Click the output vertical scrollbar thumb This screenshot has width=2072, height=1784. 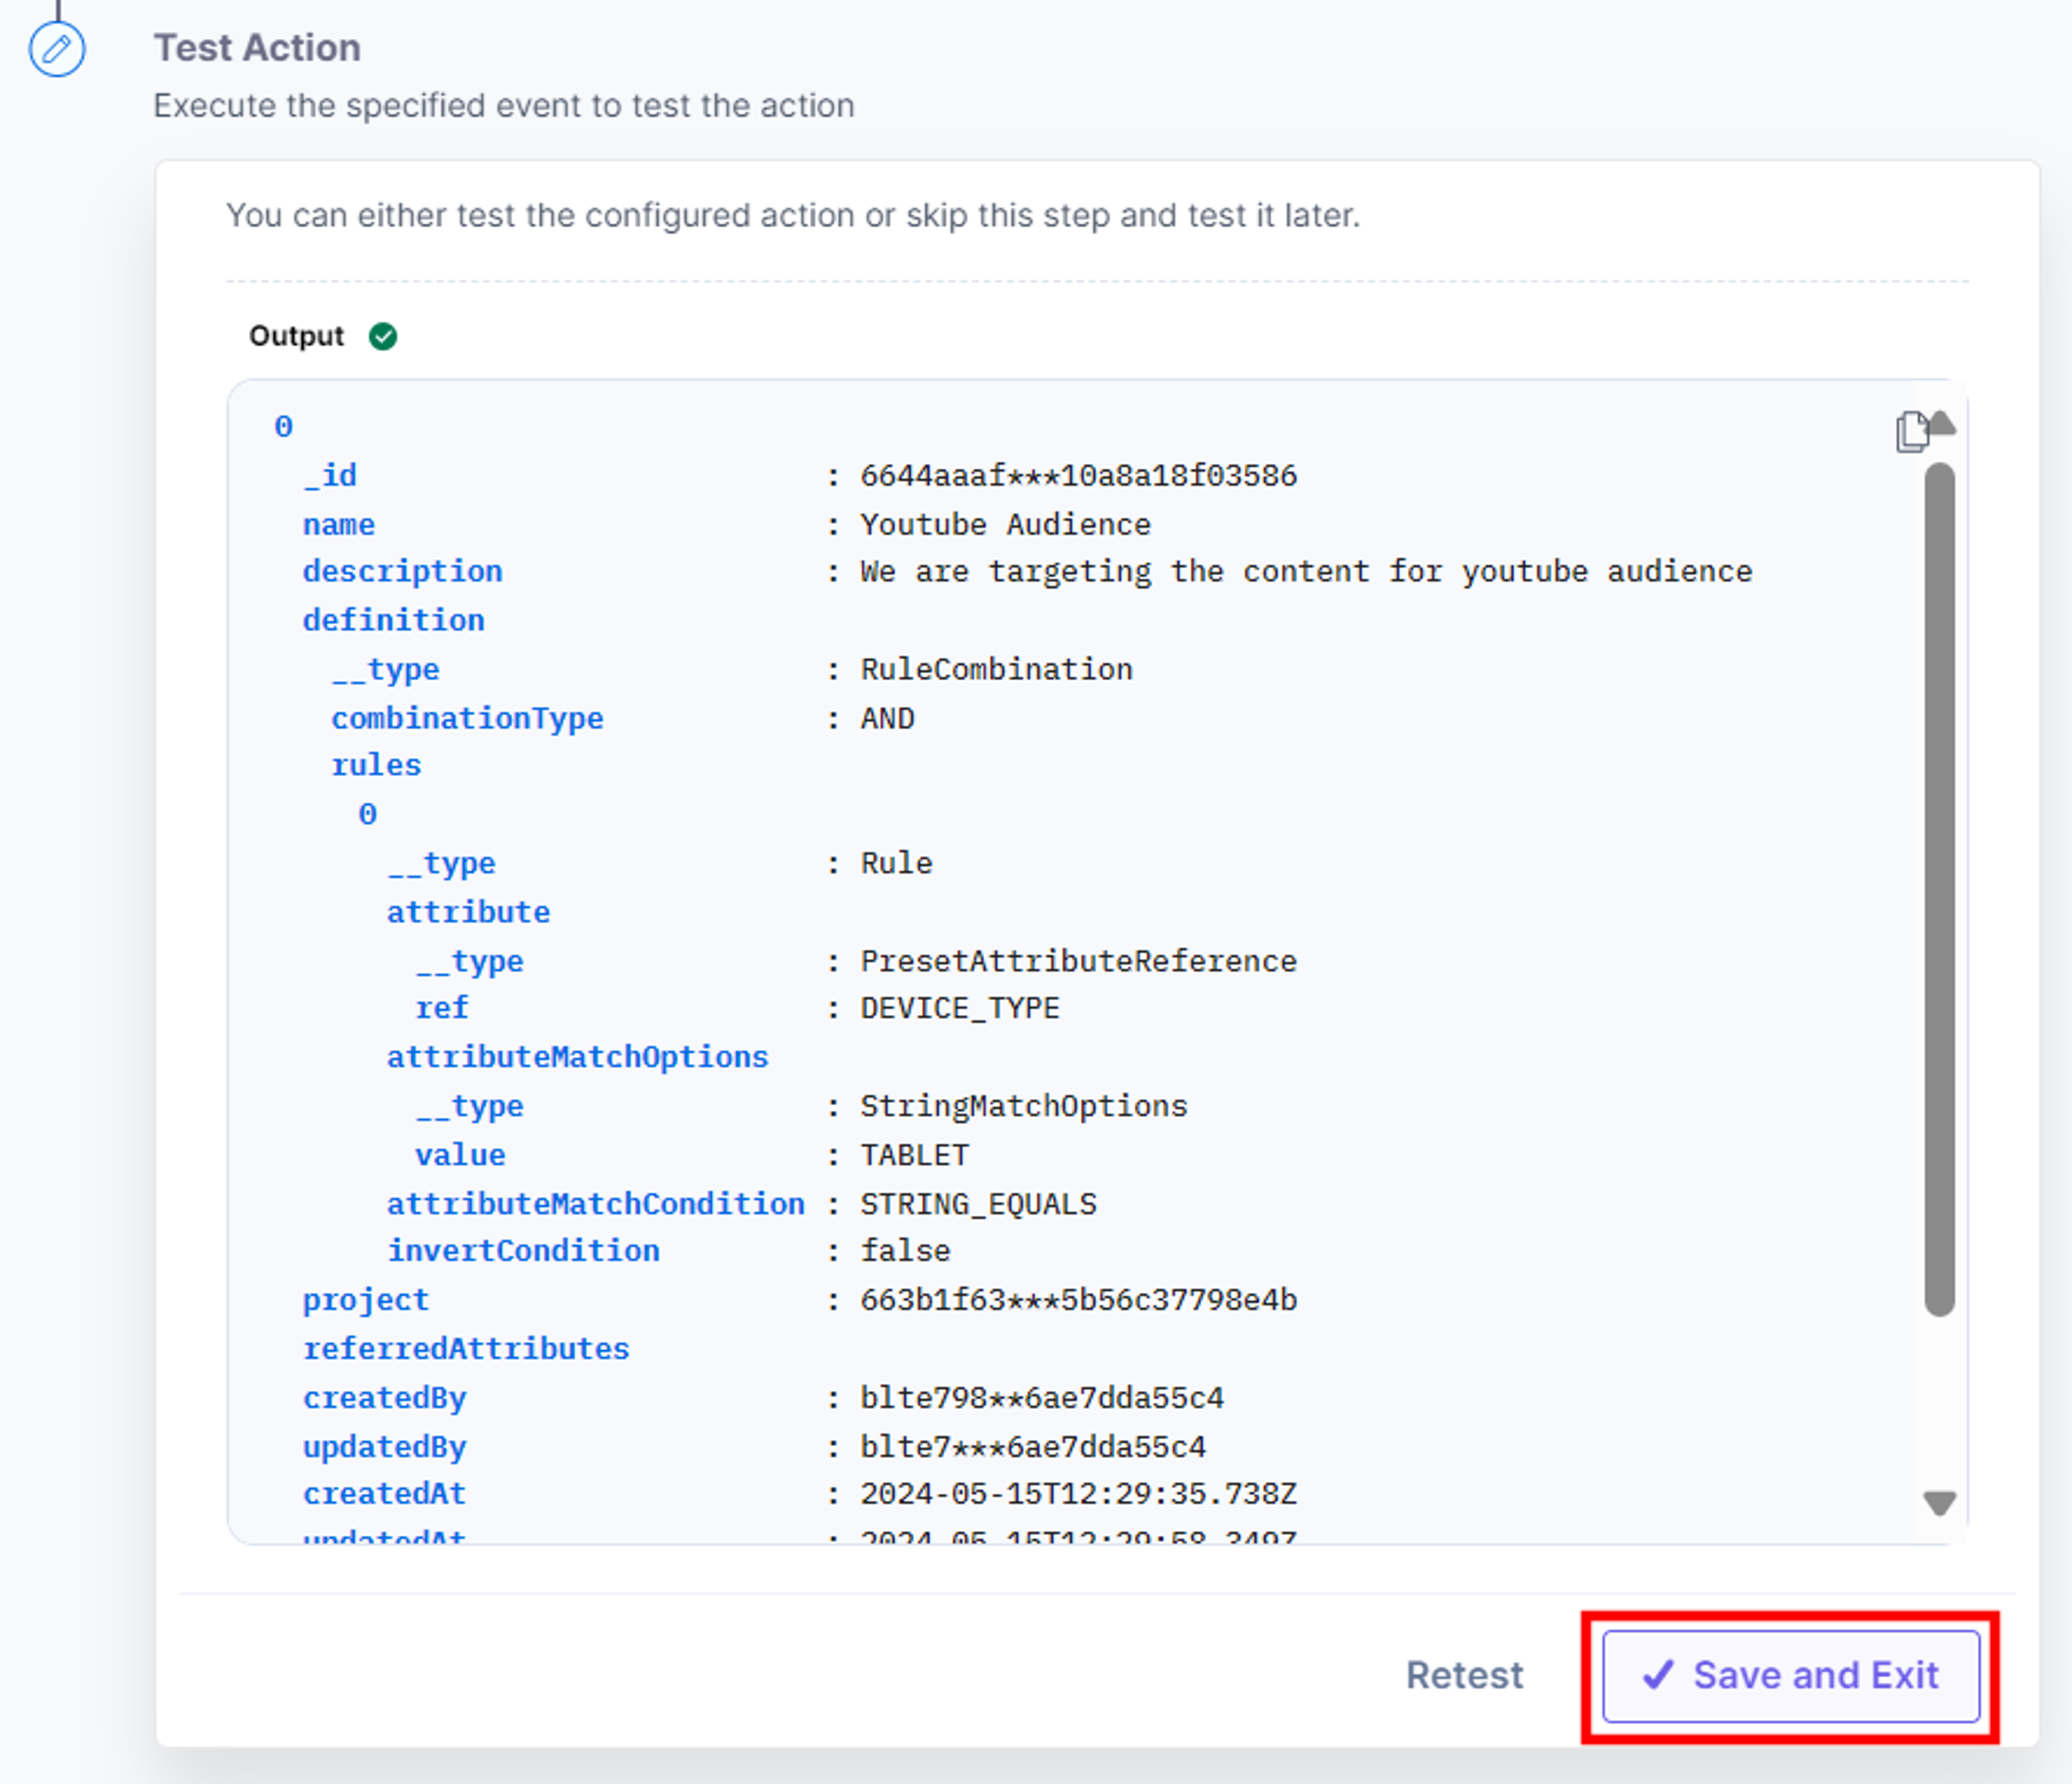click(1940, 889)
